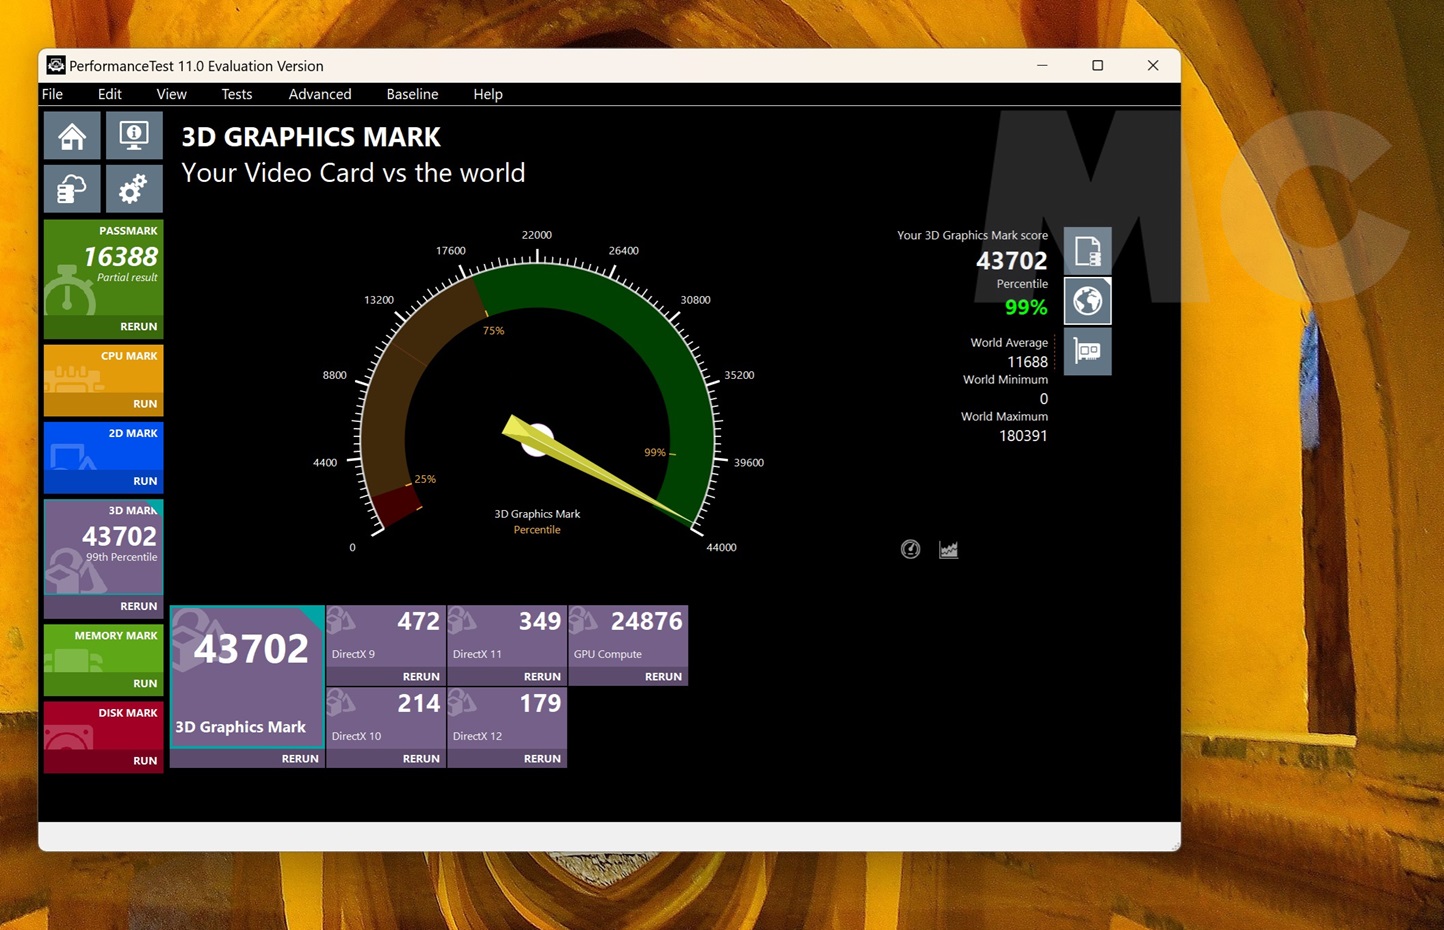Open the settings gears icon
Image resolution: width=1444 pixels, height=930 pixels.
[134, 189]
